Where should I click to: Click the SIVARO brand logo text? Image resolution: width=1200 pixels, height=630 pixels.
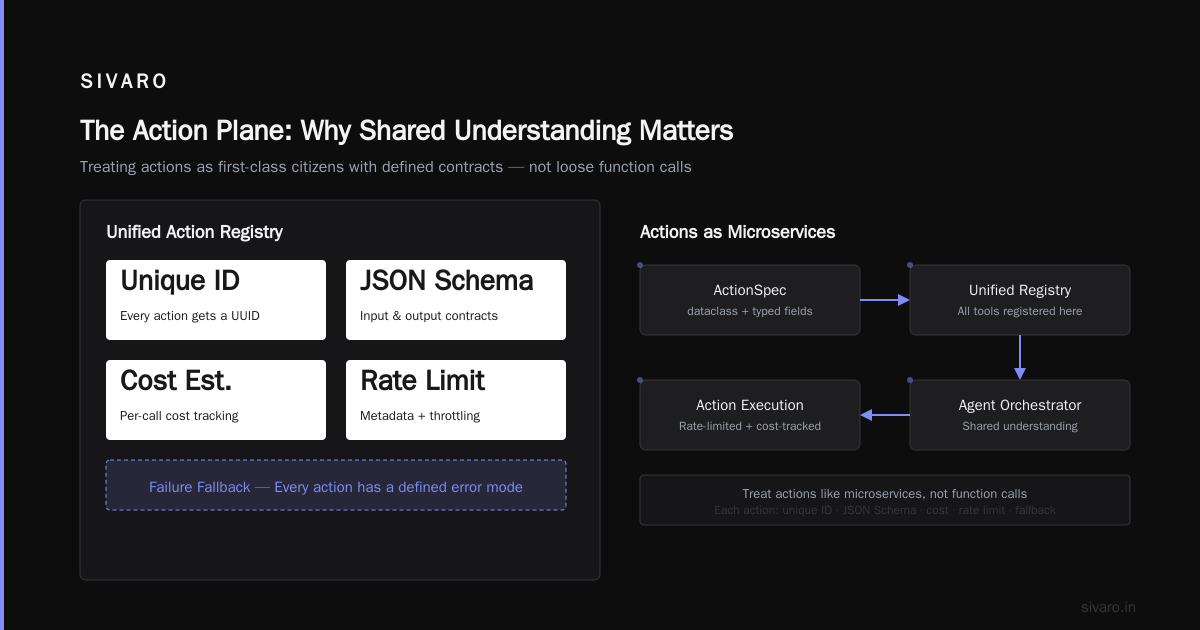124,82
